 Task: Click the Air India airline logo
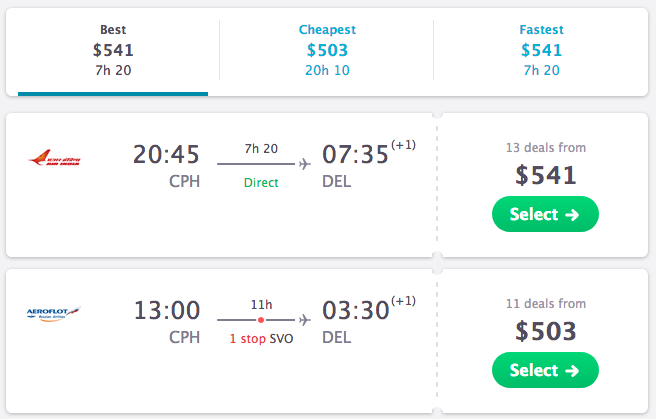[x=54, y=158]
